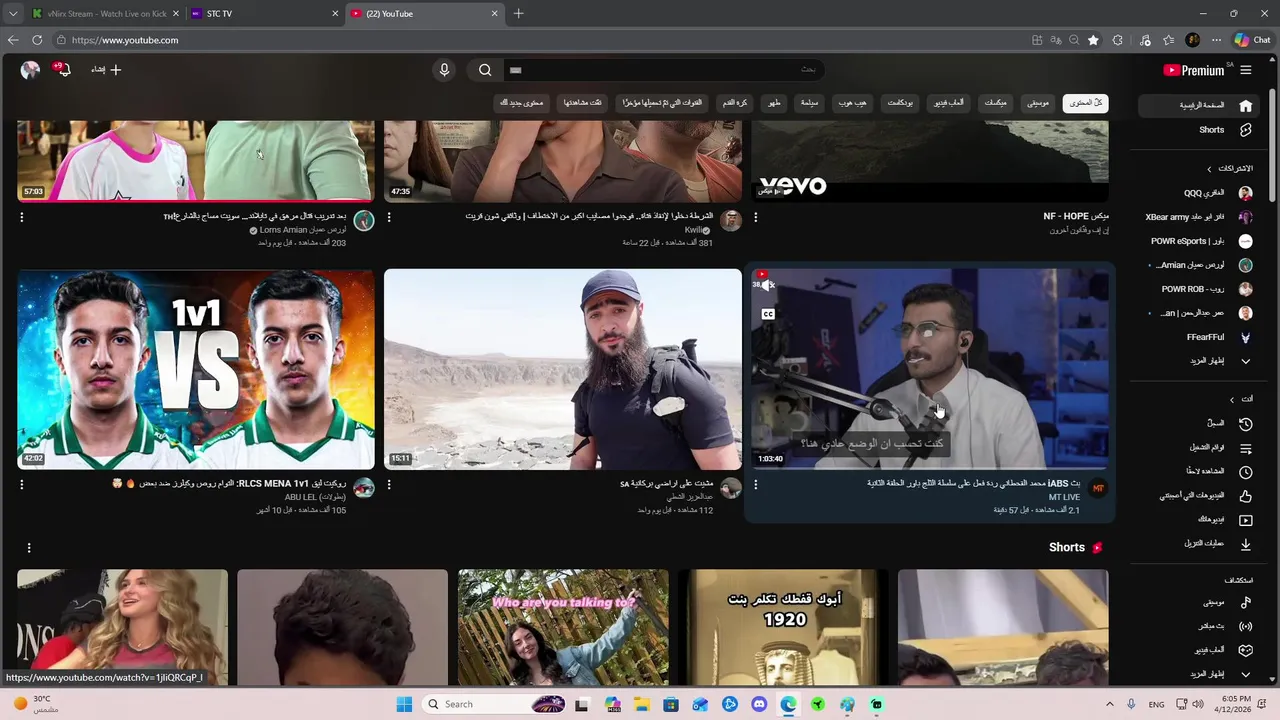Click the browser address bar URL
The height and width of the screenshot is (720, 1280).
click(125, 40)
